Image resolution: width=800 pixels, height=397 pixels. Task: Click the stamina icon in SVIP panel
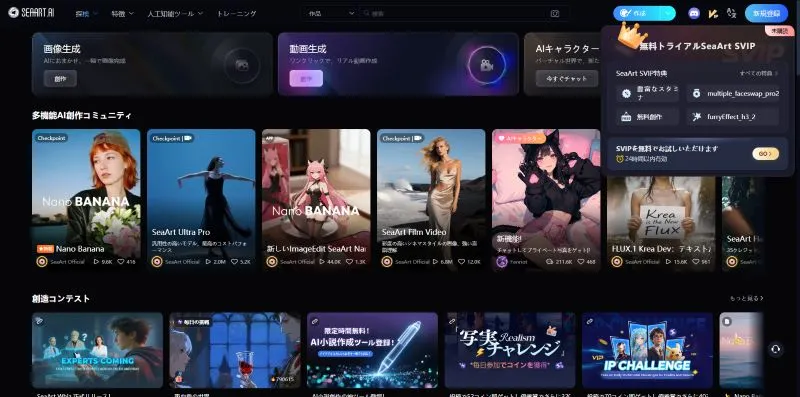[626, 93]
